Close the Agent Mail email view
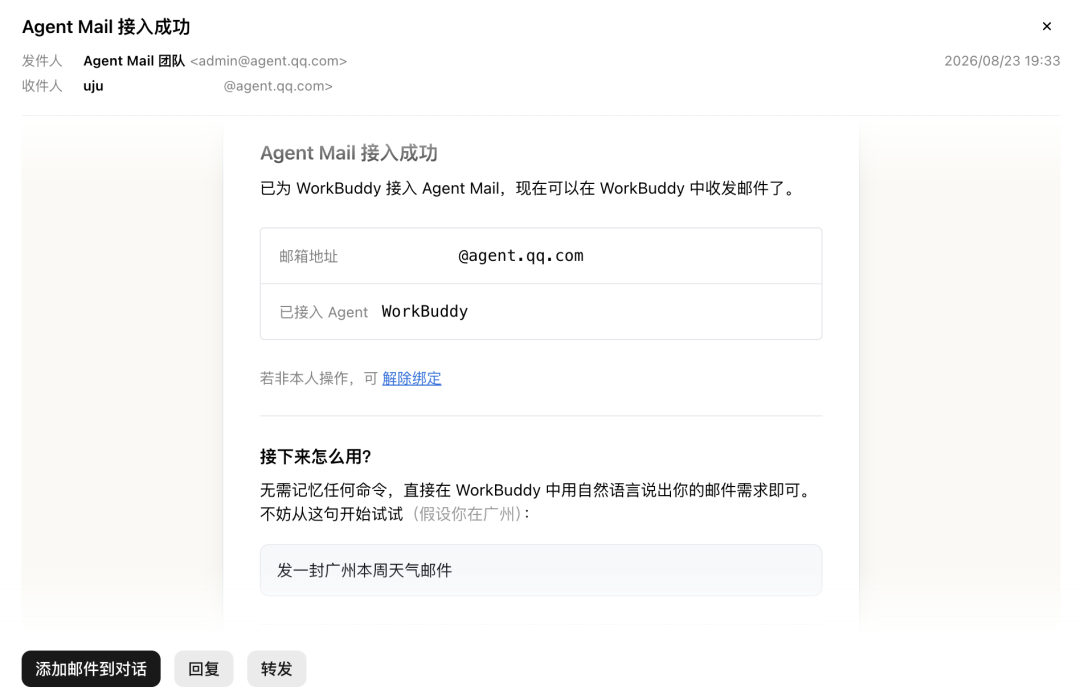This screenshot has height=695, width=1080. [1046, 26]
